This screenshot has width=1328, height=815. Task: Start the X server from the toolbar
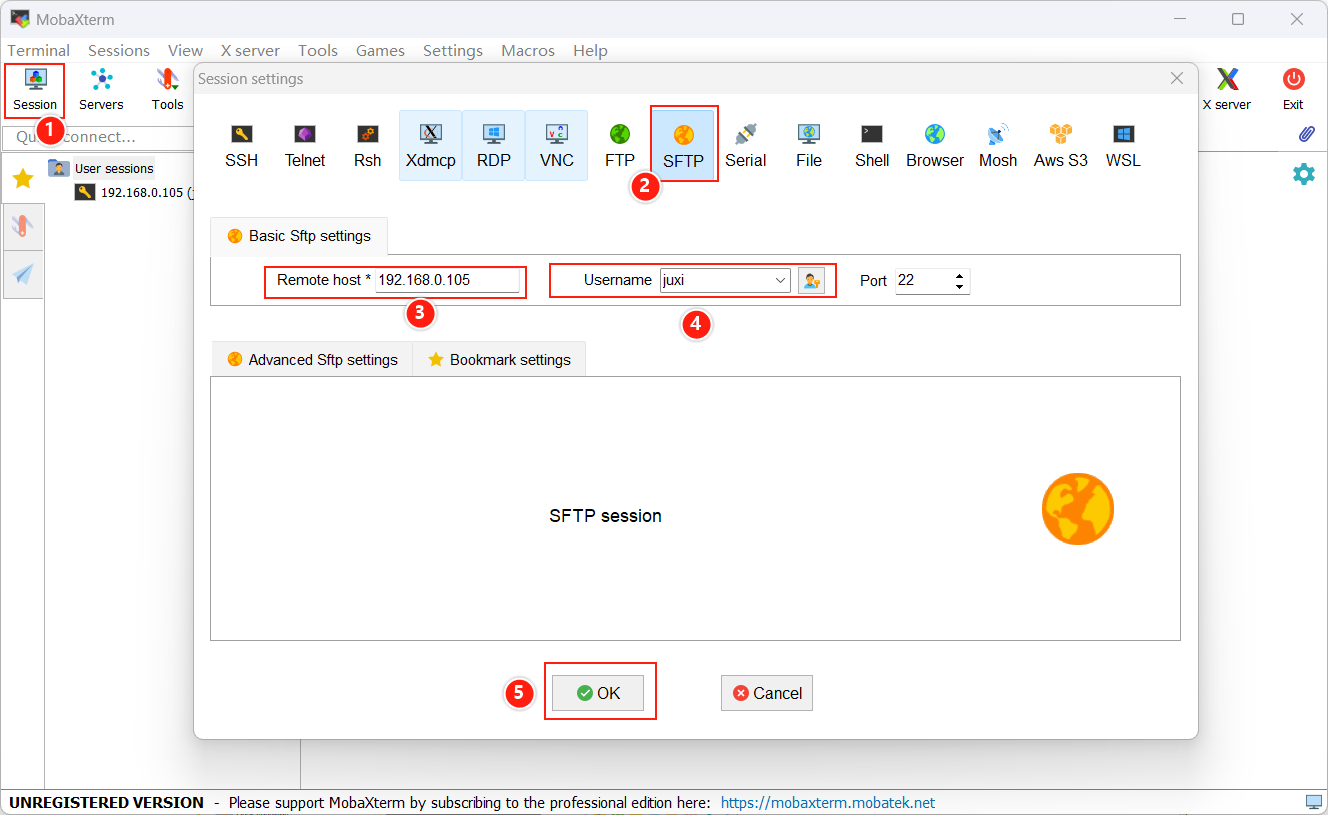[1226, 90]
